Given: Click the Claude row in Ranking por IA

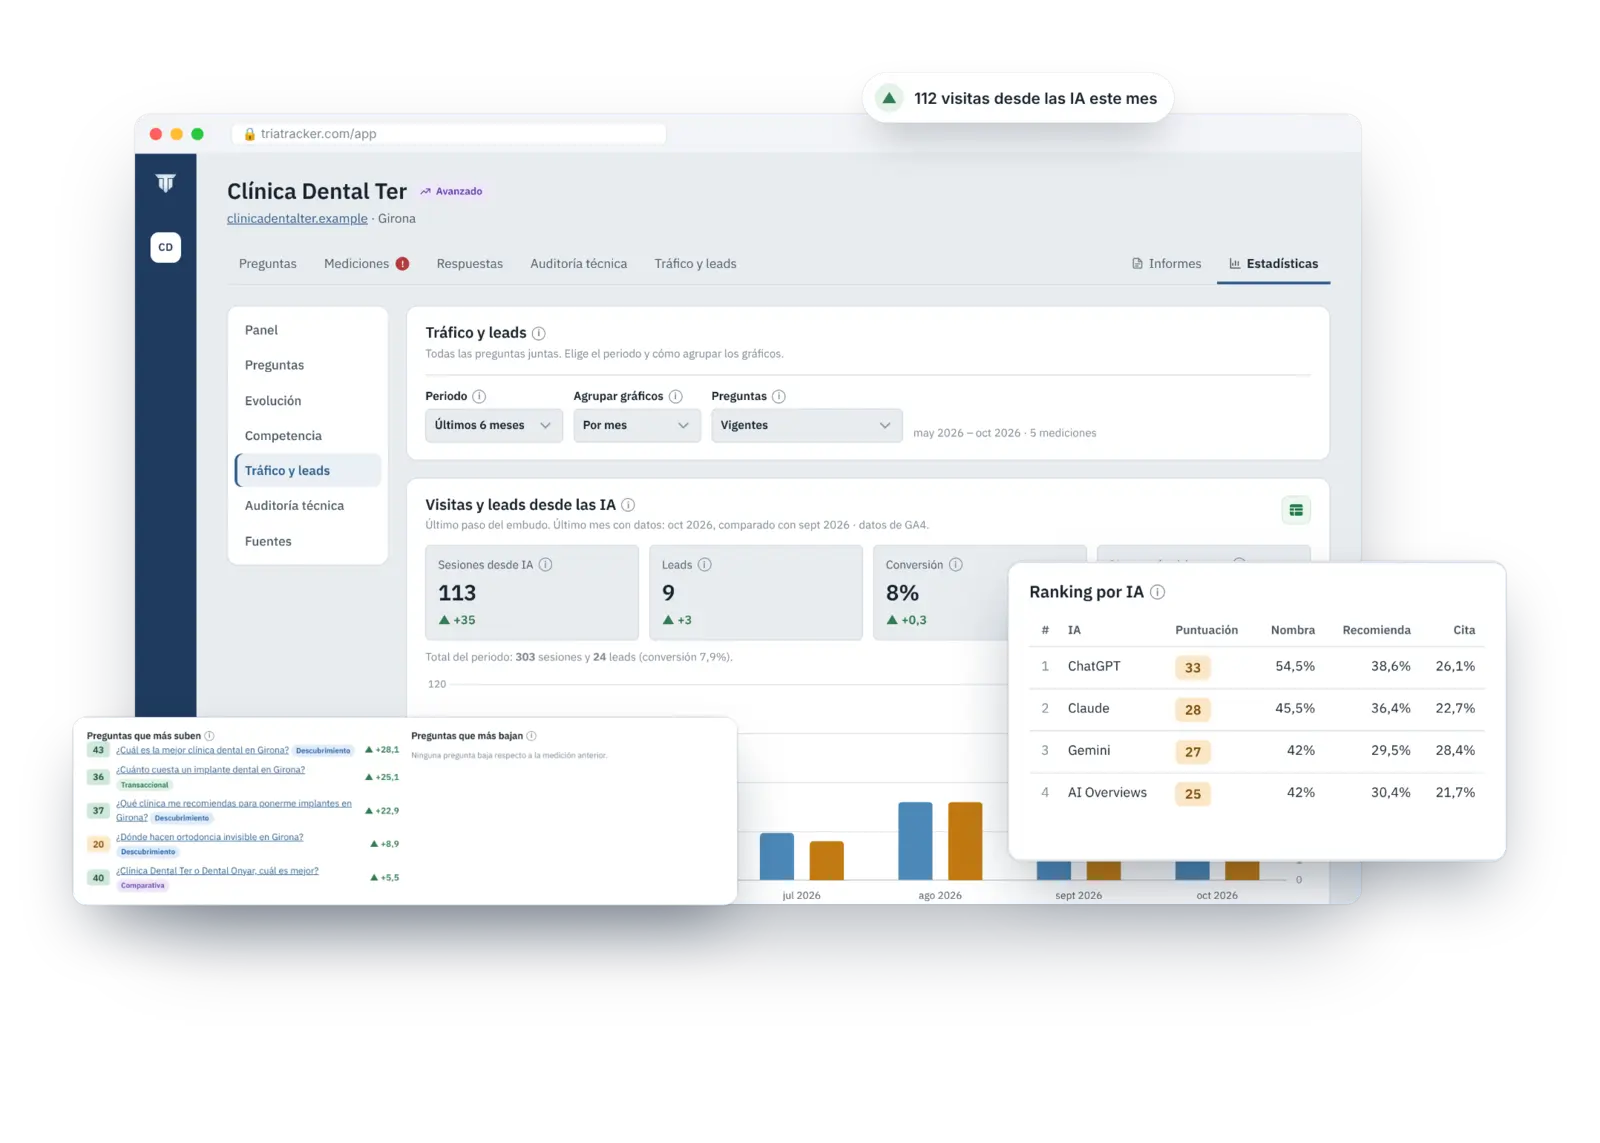Looking at the screenshot, I should point(1257,709).
